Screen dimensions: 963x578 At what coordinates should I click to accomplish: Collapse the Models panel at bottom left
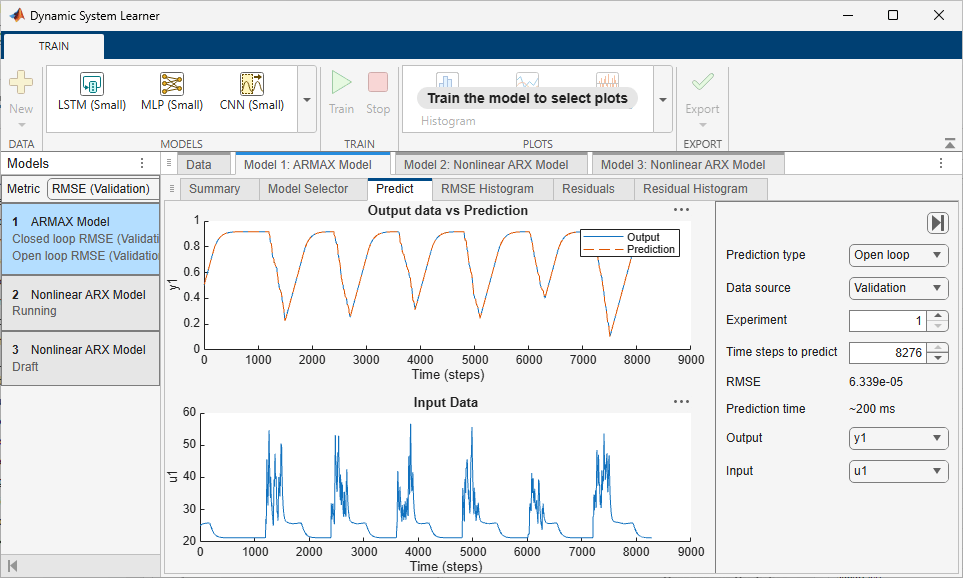12,565
